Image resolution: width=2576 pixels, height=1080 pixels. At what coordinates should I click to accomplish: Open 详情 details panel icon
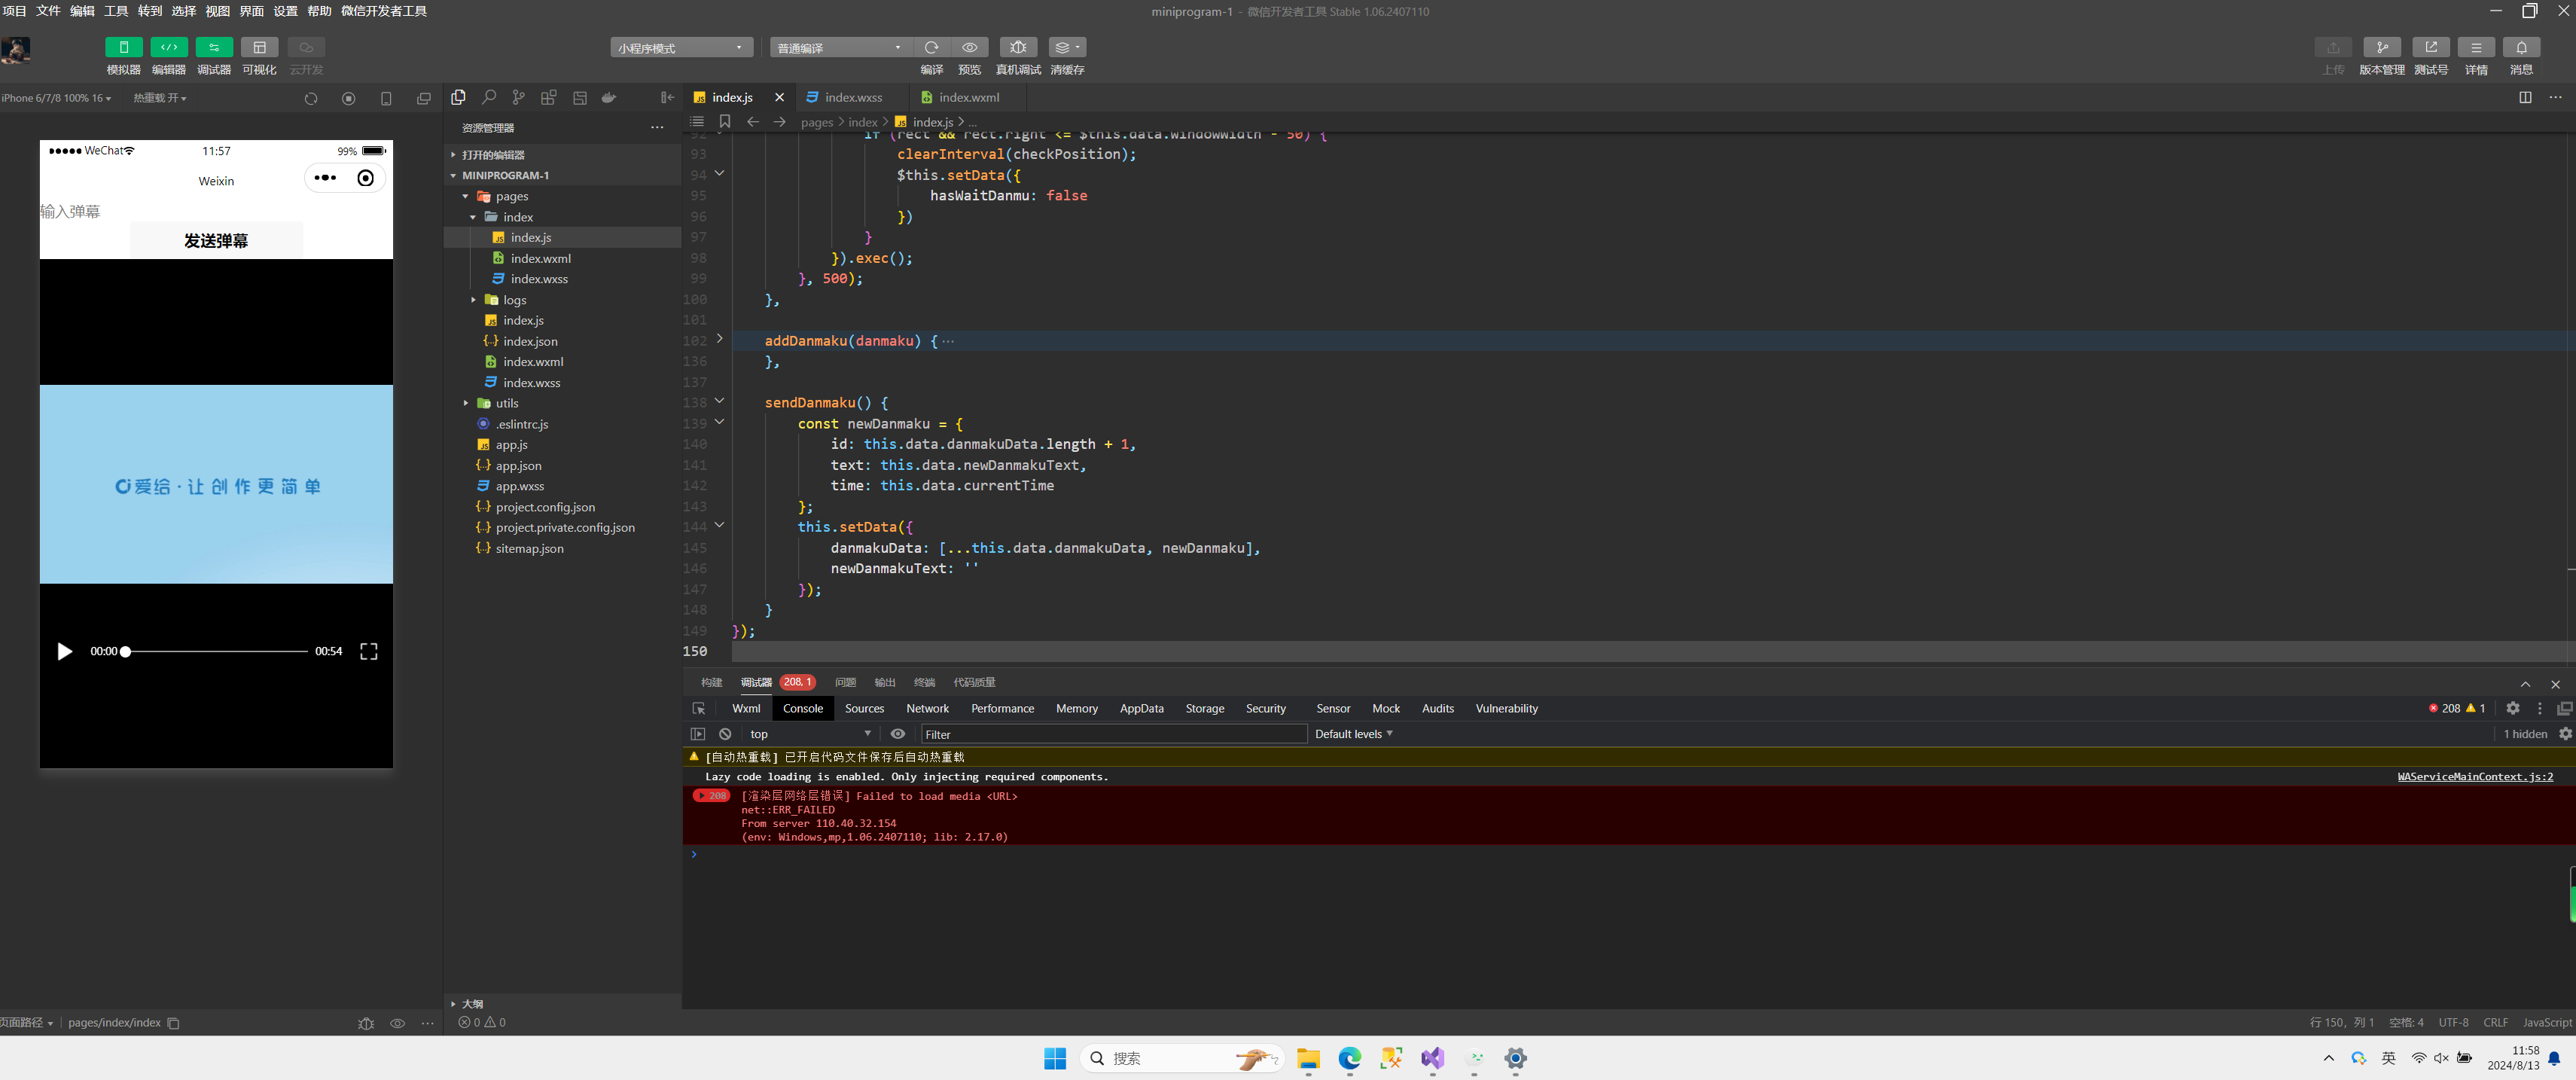tap(2475, 47)
